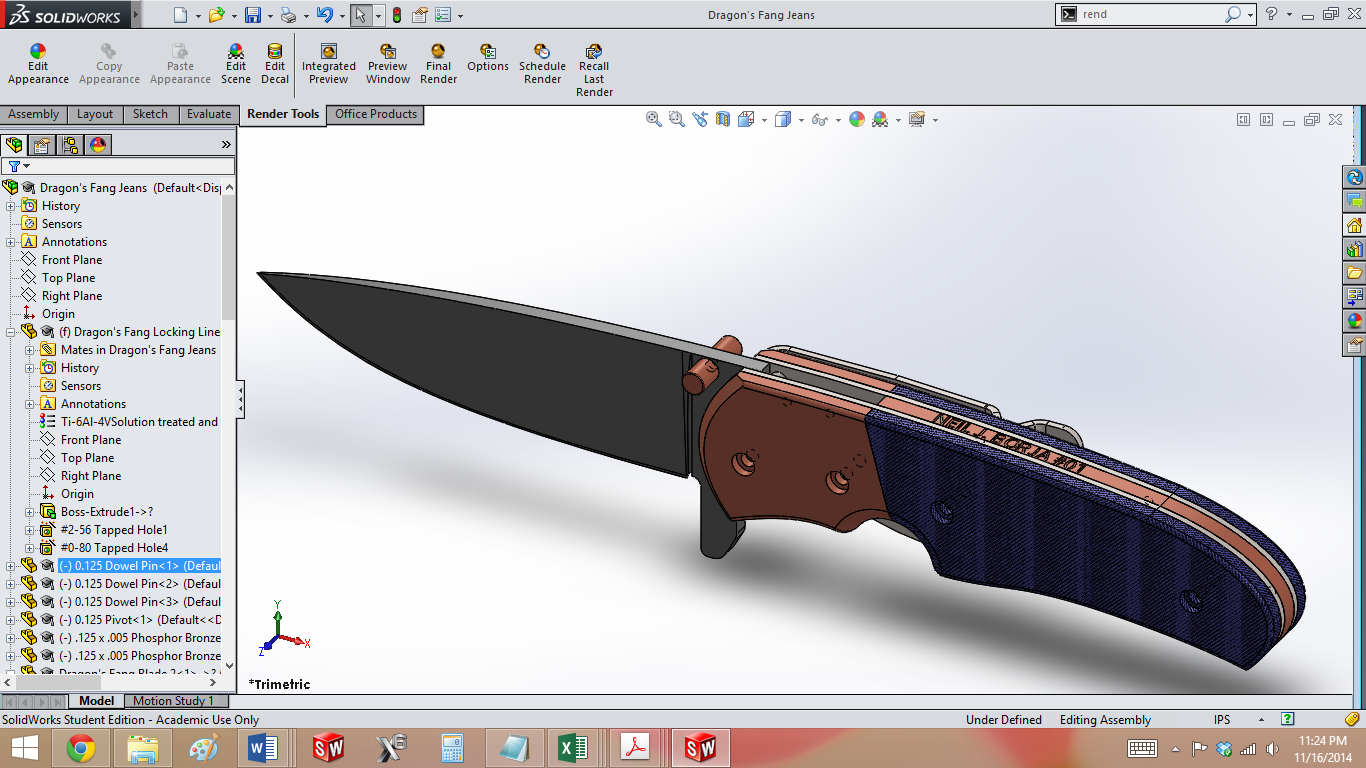The width and height of the screenshot is (1366, 768).
Task: Switch to the DisplayManager tab icon
Action: 98,145
